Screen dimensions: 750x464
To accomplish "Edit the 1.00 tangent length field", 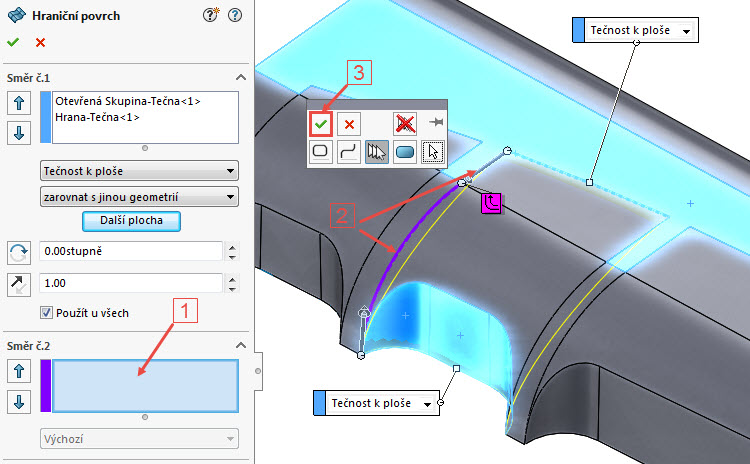I will 131,283.
